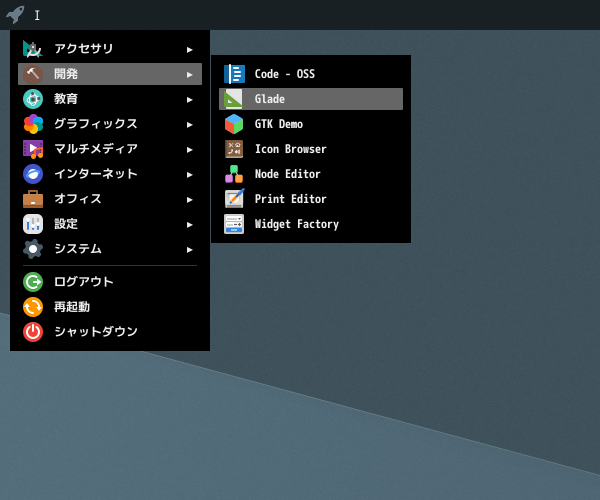The image size is (600, 500).
Task: Click the Glade app icon
Action: coord(234,99)
